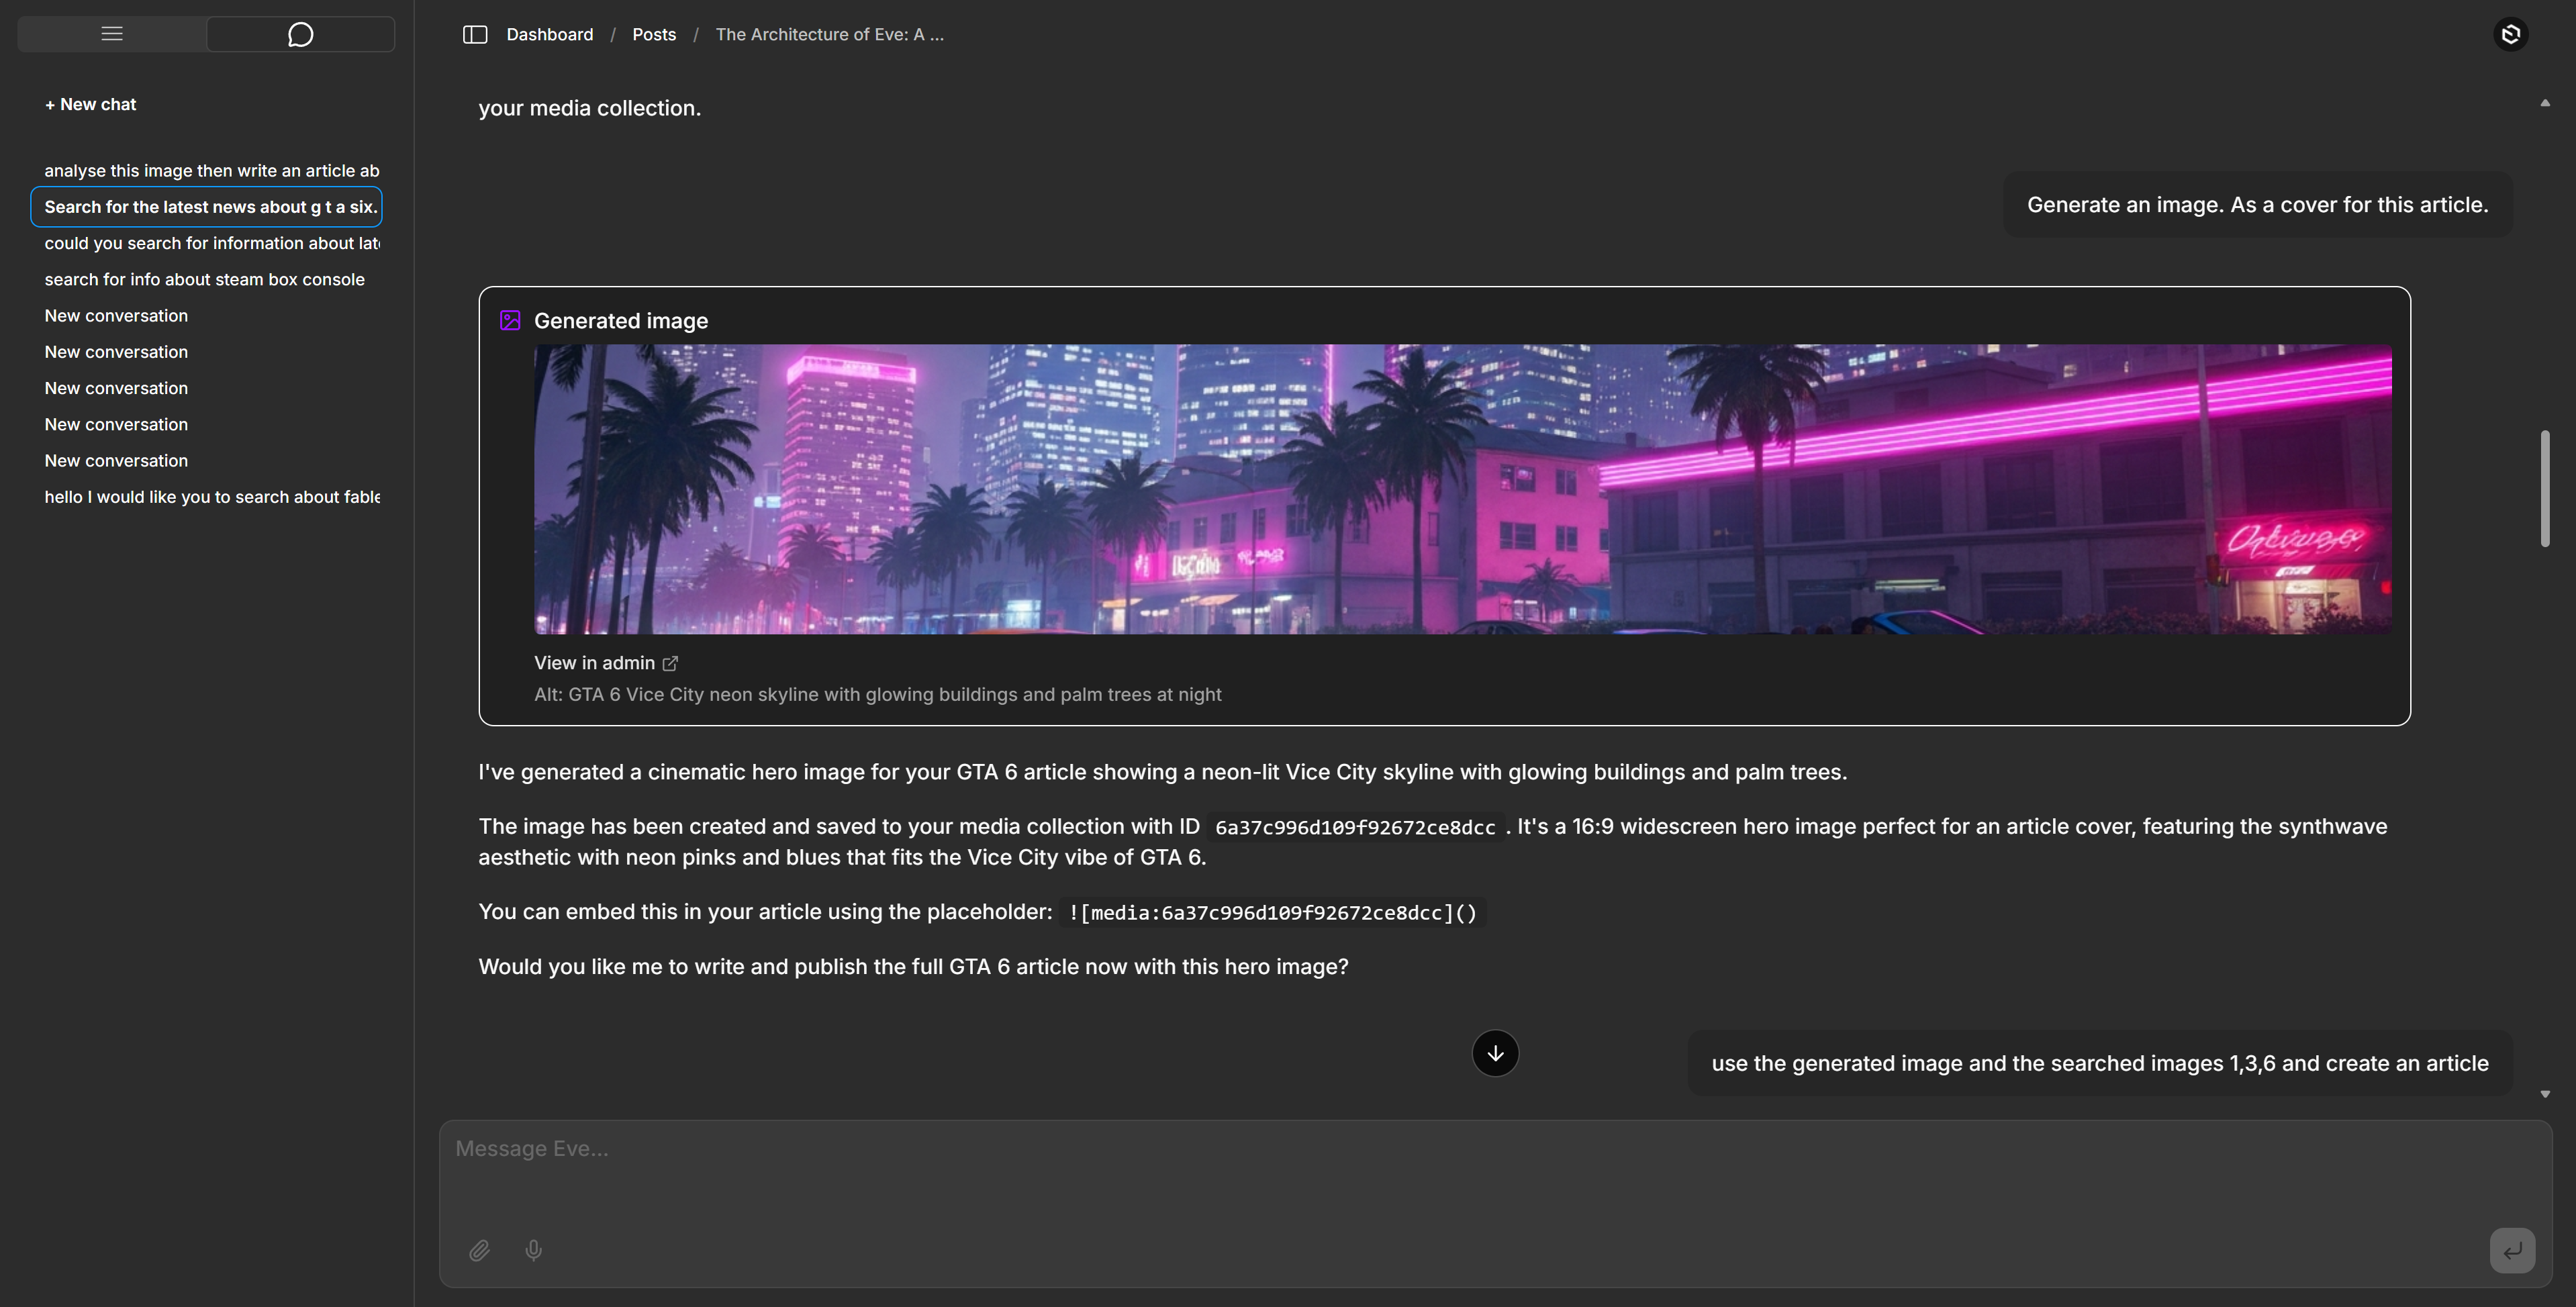Send the message with the enter button
This screenshot has width=2576, height=1307.
2512,1250
